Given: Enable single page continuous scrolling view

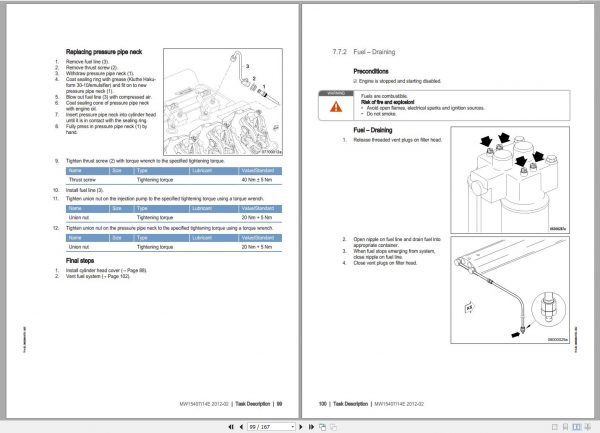Looking at the screenshot, I should (565, 427).
